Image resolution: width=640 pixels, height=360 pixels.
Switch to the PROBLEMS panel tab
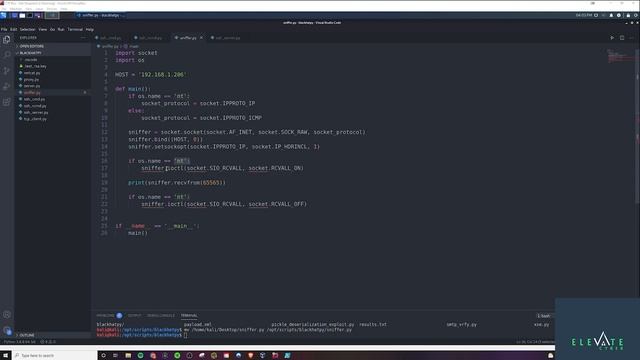pyautogui.click(x=105, y=316)
